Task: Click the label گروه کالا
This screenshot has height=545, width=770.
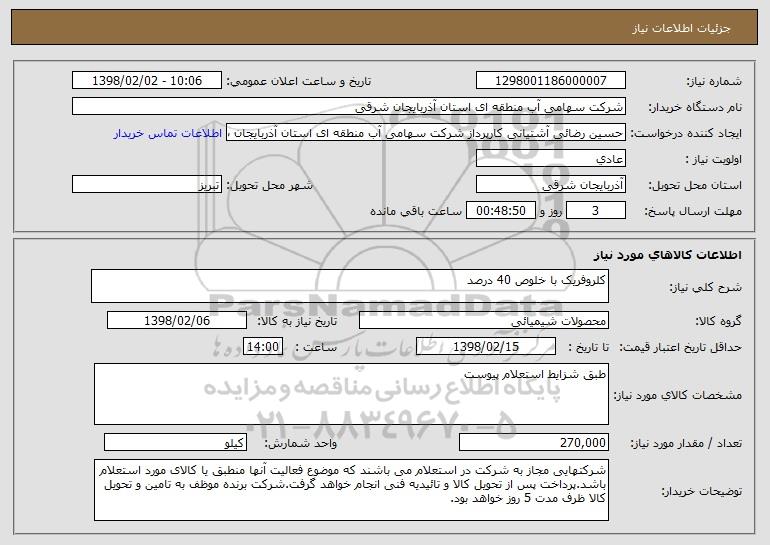Action: click(x=718, y=321)
